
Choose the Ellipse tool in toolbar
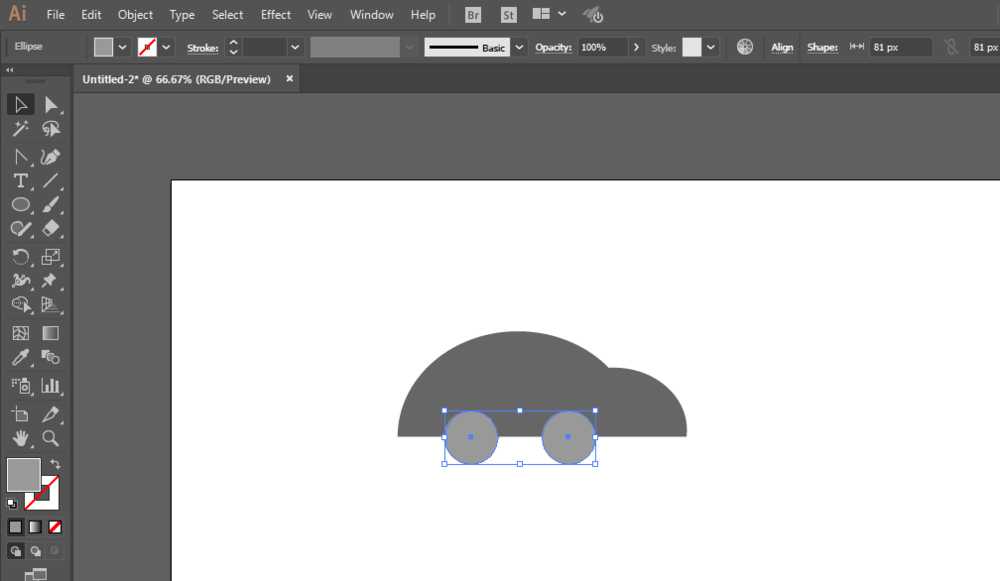click(x=20, y=205)
